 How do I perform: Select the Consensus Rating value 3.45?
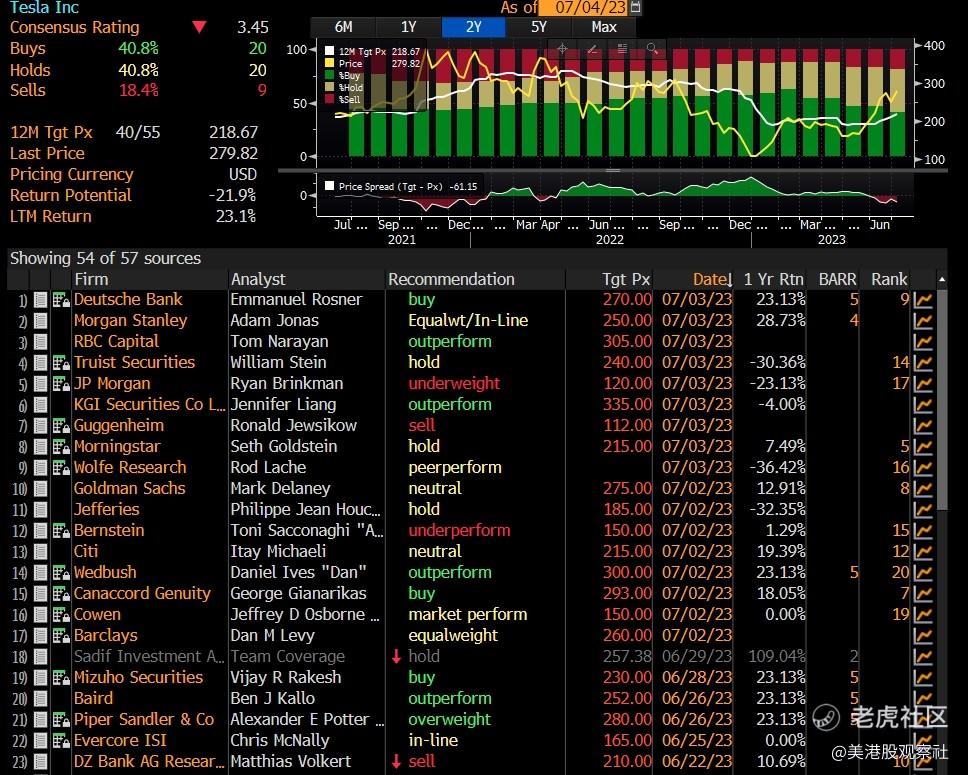[x=252, y=27]
